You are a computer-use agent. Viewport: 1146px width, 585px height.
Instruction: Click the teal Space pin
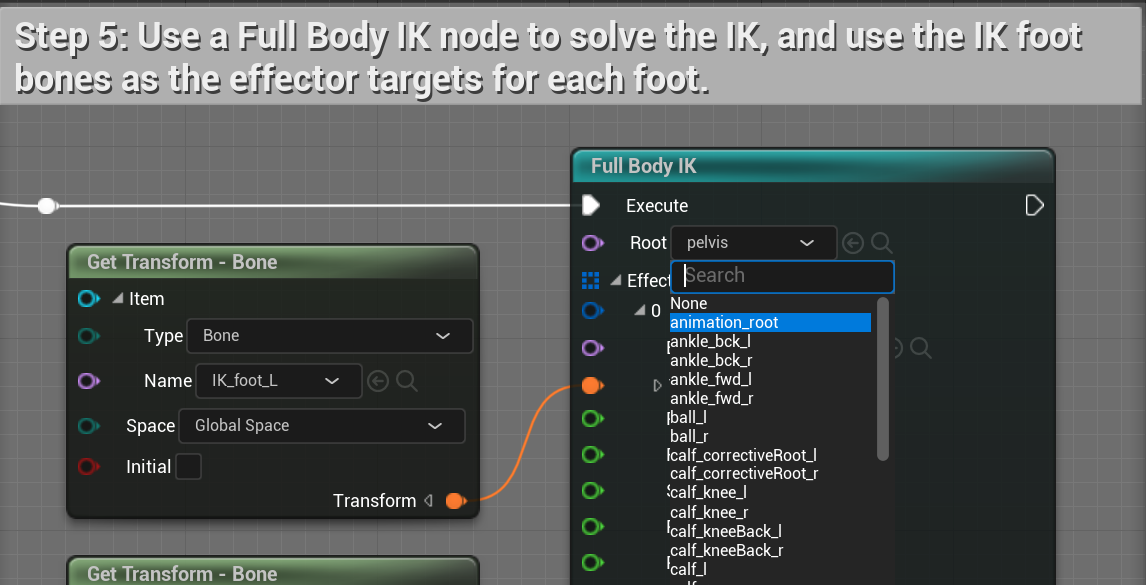(88, 426)
